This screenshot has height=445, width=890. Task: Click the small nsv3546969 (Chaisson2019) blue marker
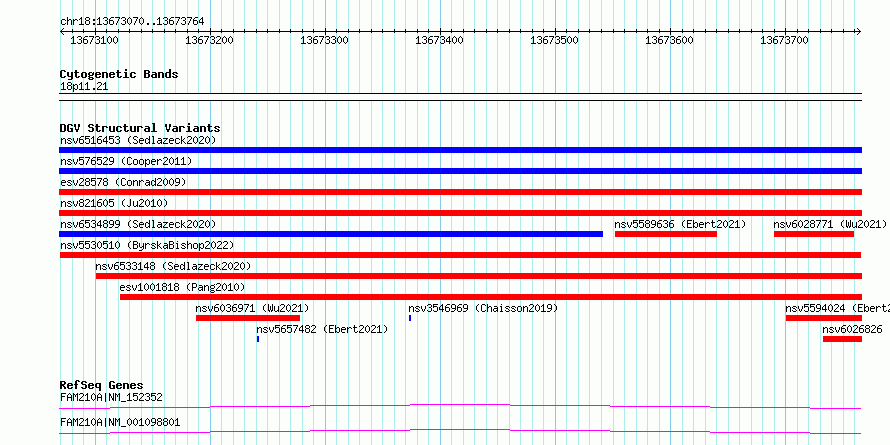[410, 318]
